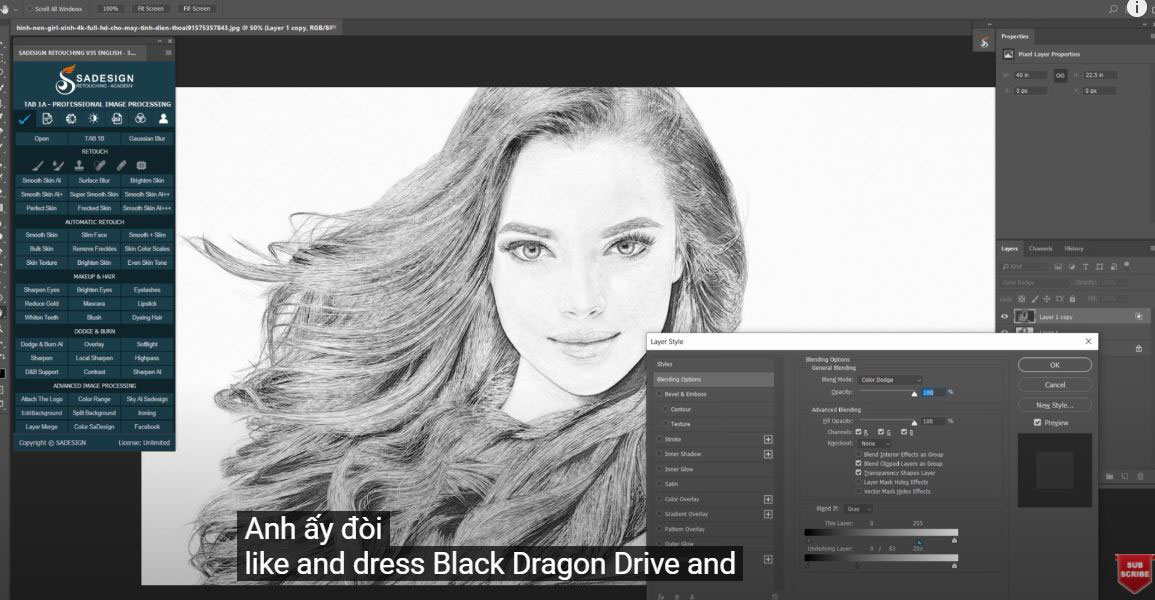The height and width of the screenshot is (600, 1155).
Task: Uncheck Blend Clipped Layers as Group
Action: [x=858, y=464]
